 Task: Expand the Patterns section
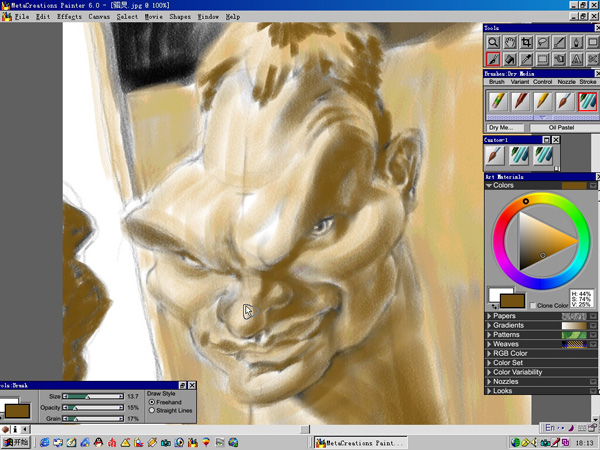(x=489, y=335)
